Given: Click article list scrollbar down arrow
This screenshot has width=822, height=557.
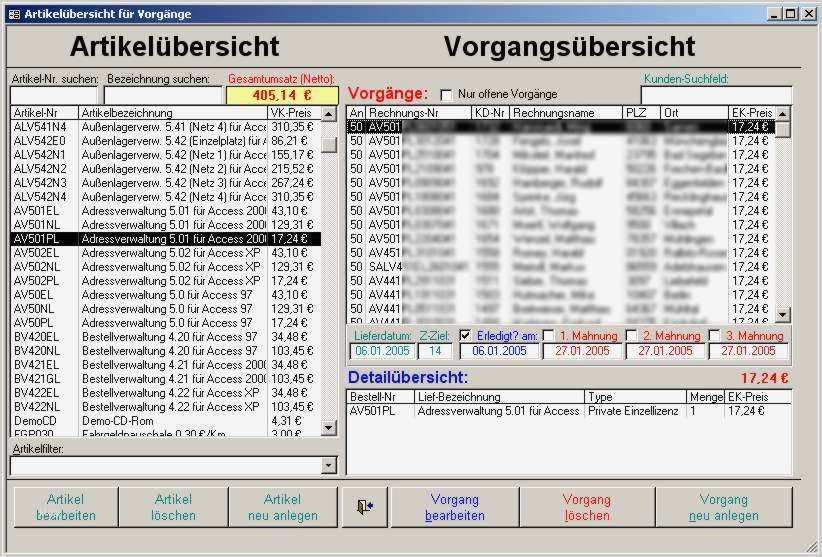Looking at the screenshot, I should point(329,428).
